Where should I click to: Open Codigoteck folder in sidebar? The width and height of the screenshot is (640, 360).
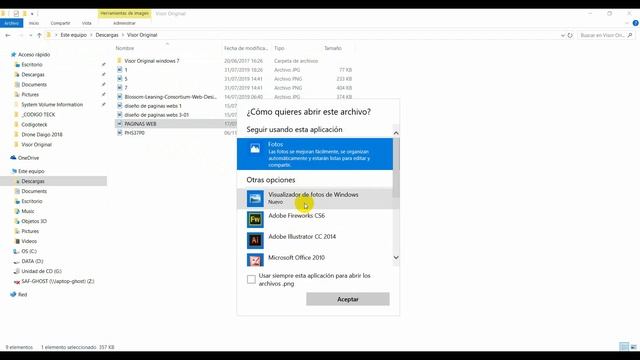34,124
